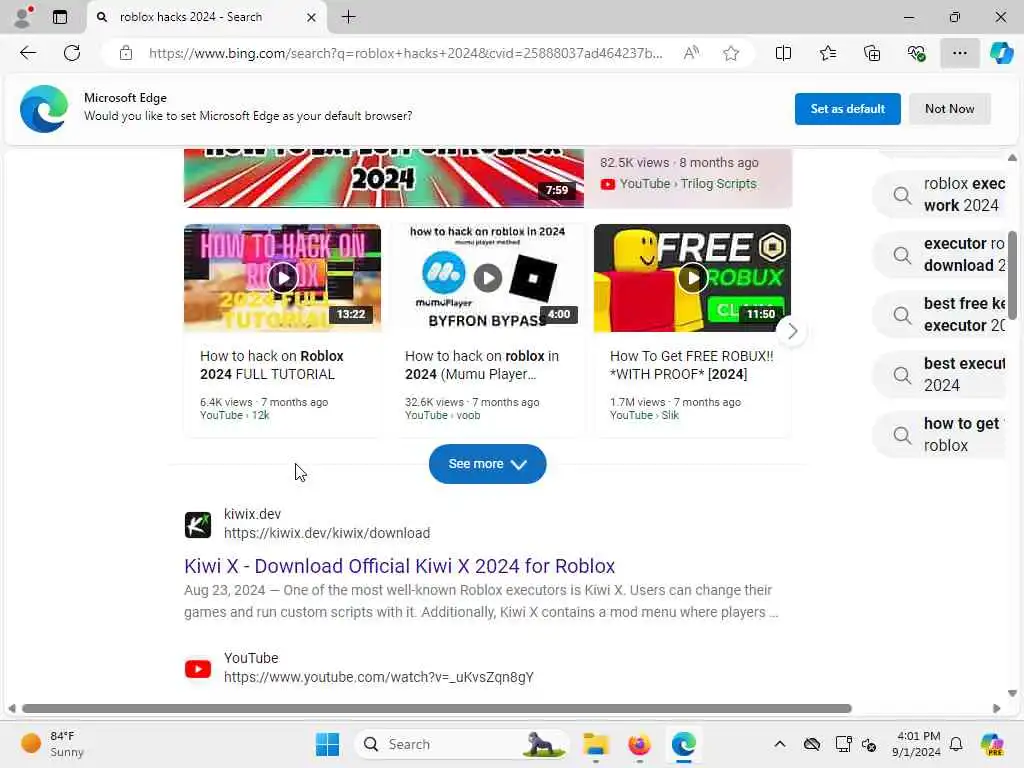Dismiss prompt with Not Now
This screenshot has height=768, width=1024.
pyautogui.click(x=949, y=108)
